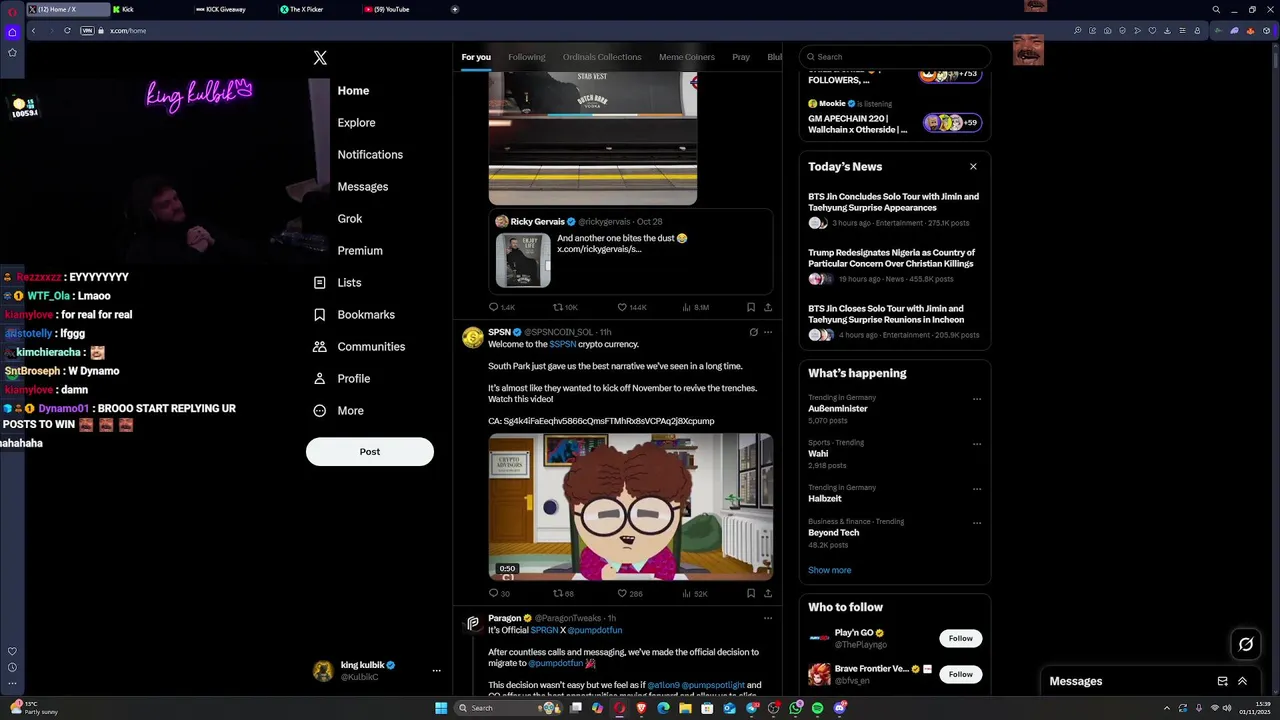Like the SPSN post
This screenshot has width=1280, height=720.
[629, 593]
